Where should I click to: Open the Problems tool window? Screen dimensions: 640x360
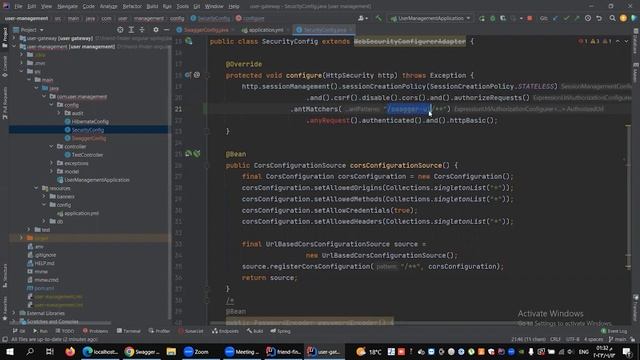click(95, 331)
